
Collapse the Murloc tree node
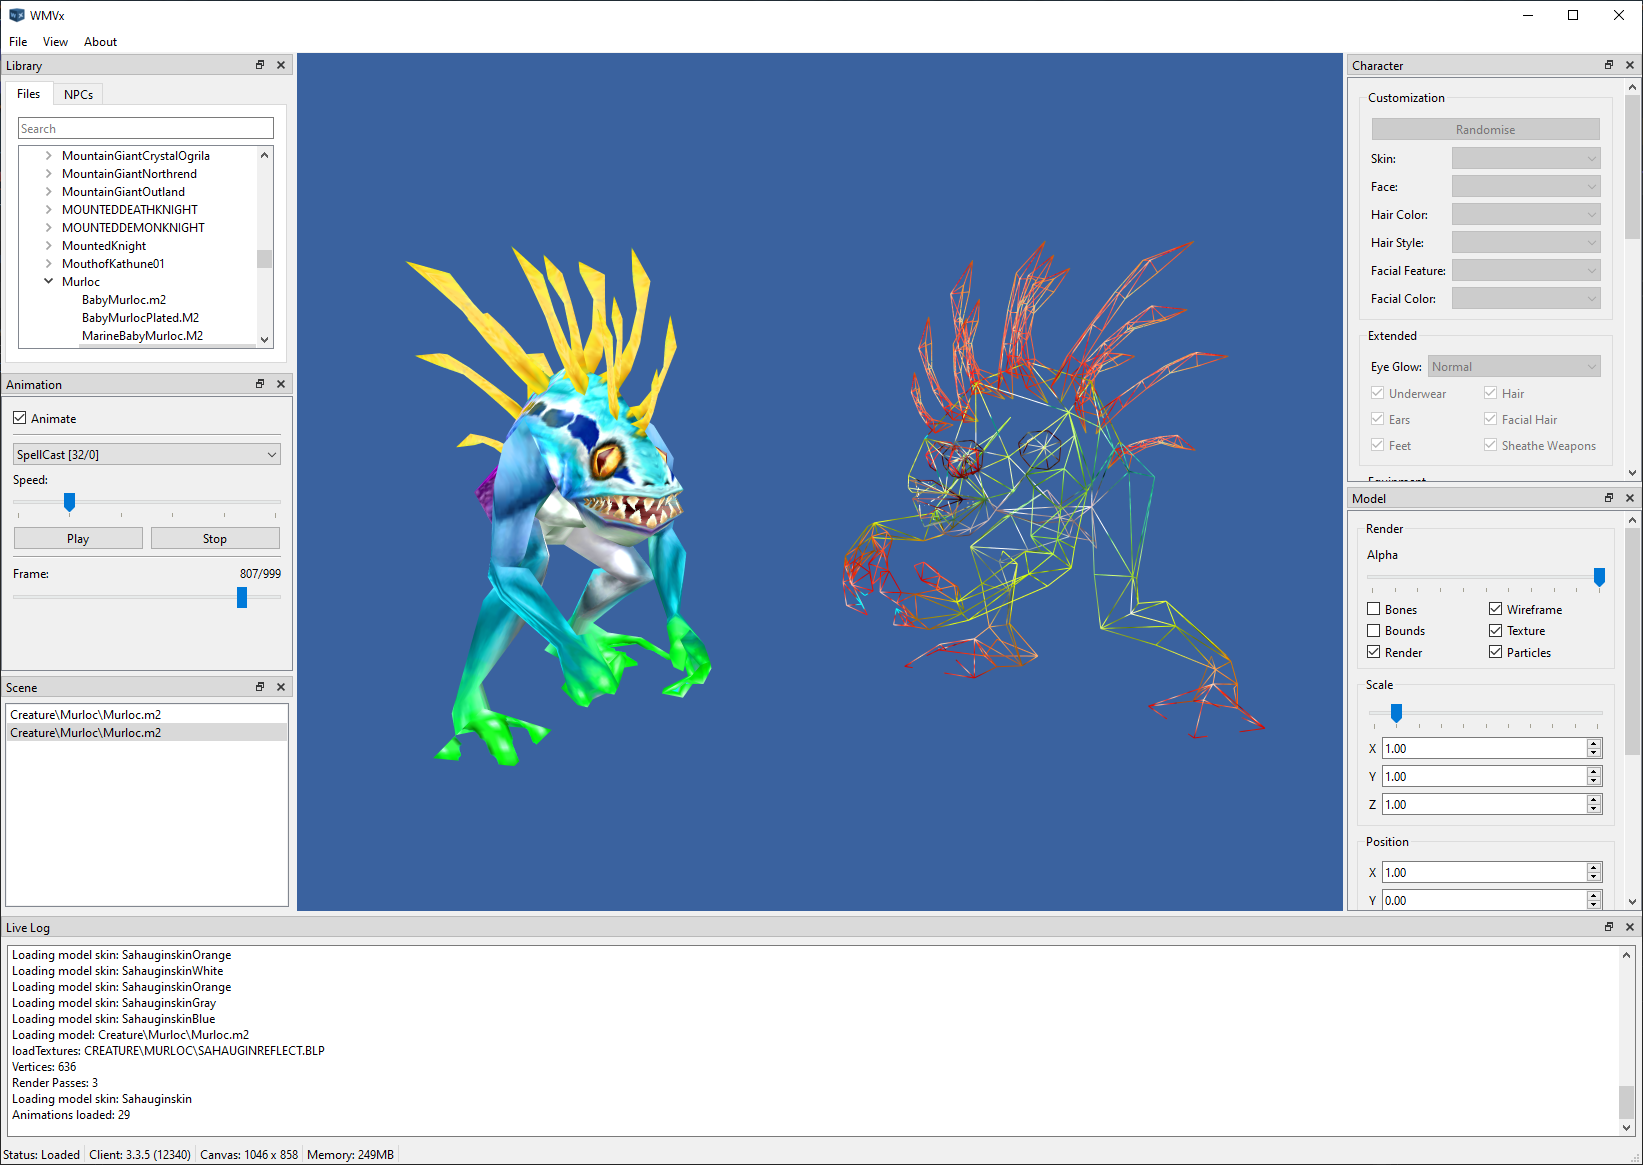49,281
